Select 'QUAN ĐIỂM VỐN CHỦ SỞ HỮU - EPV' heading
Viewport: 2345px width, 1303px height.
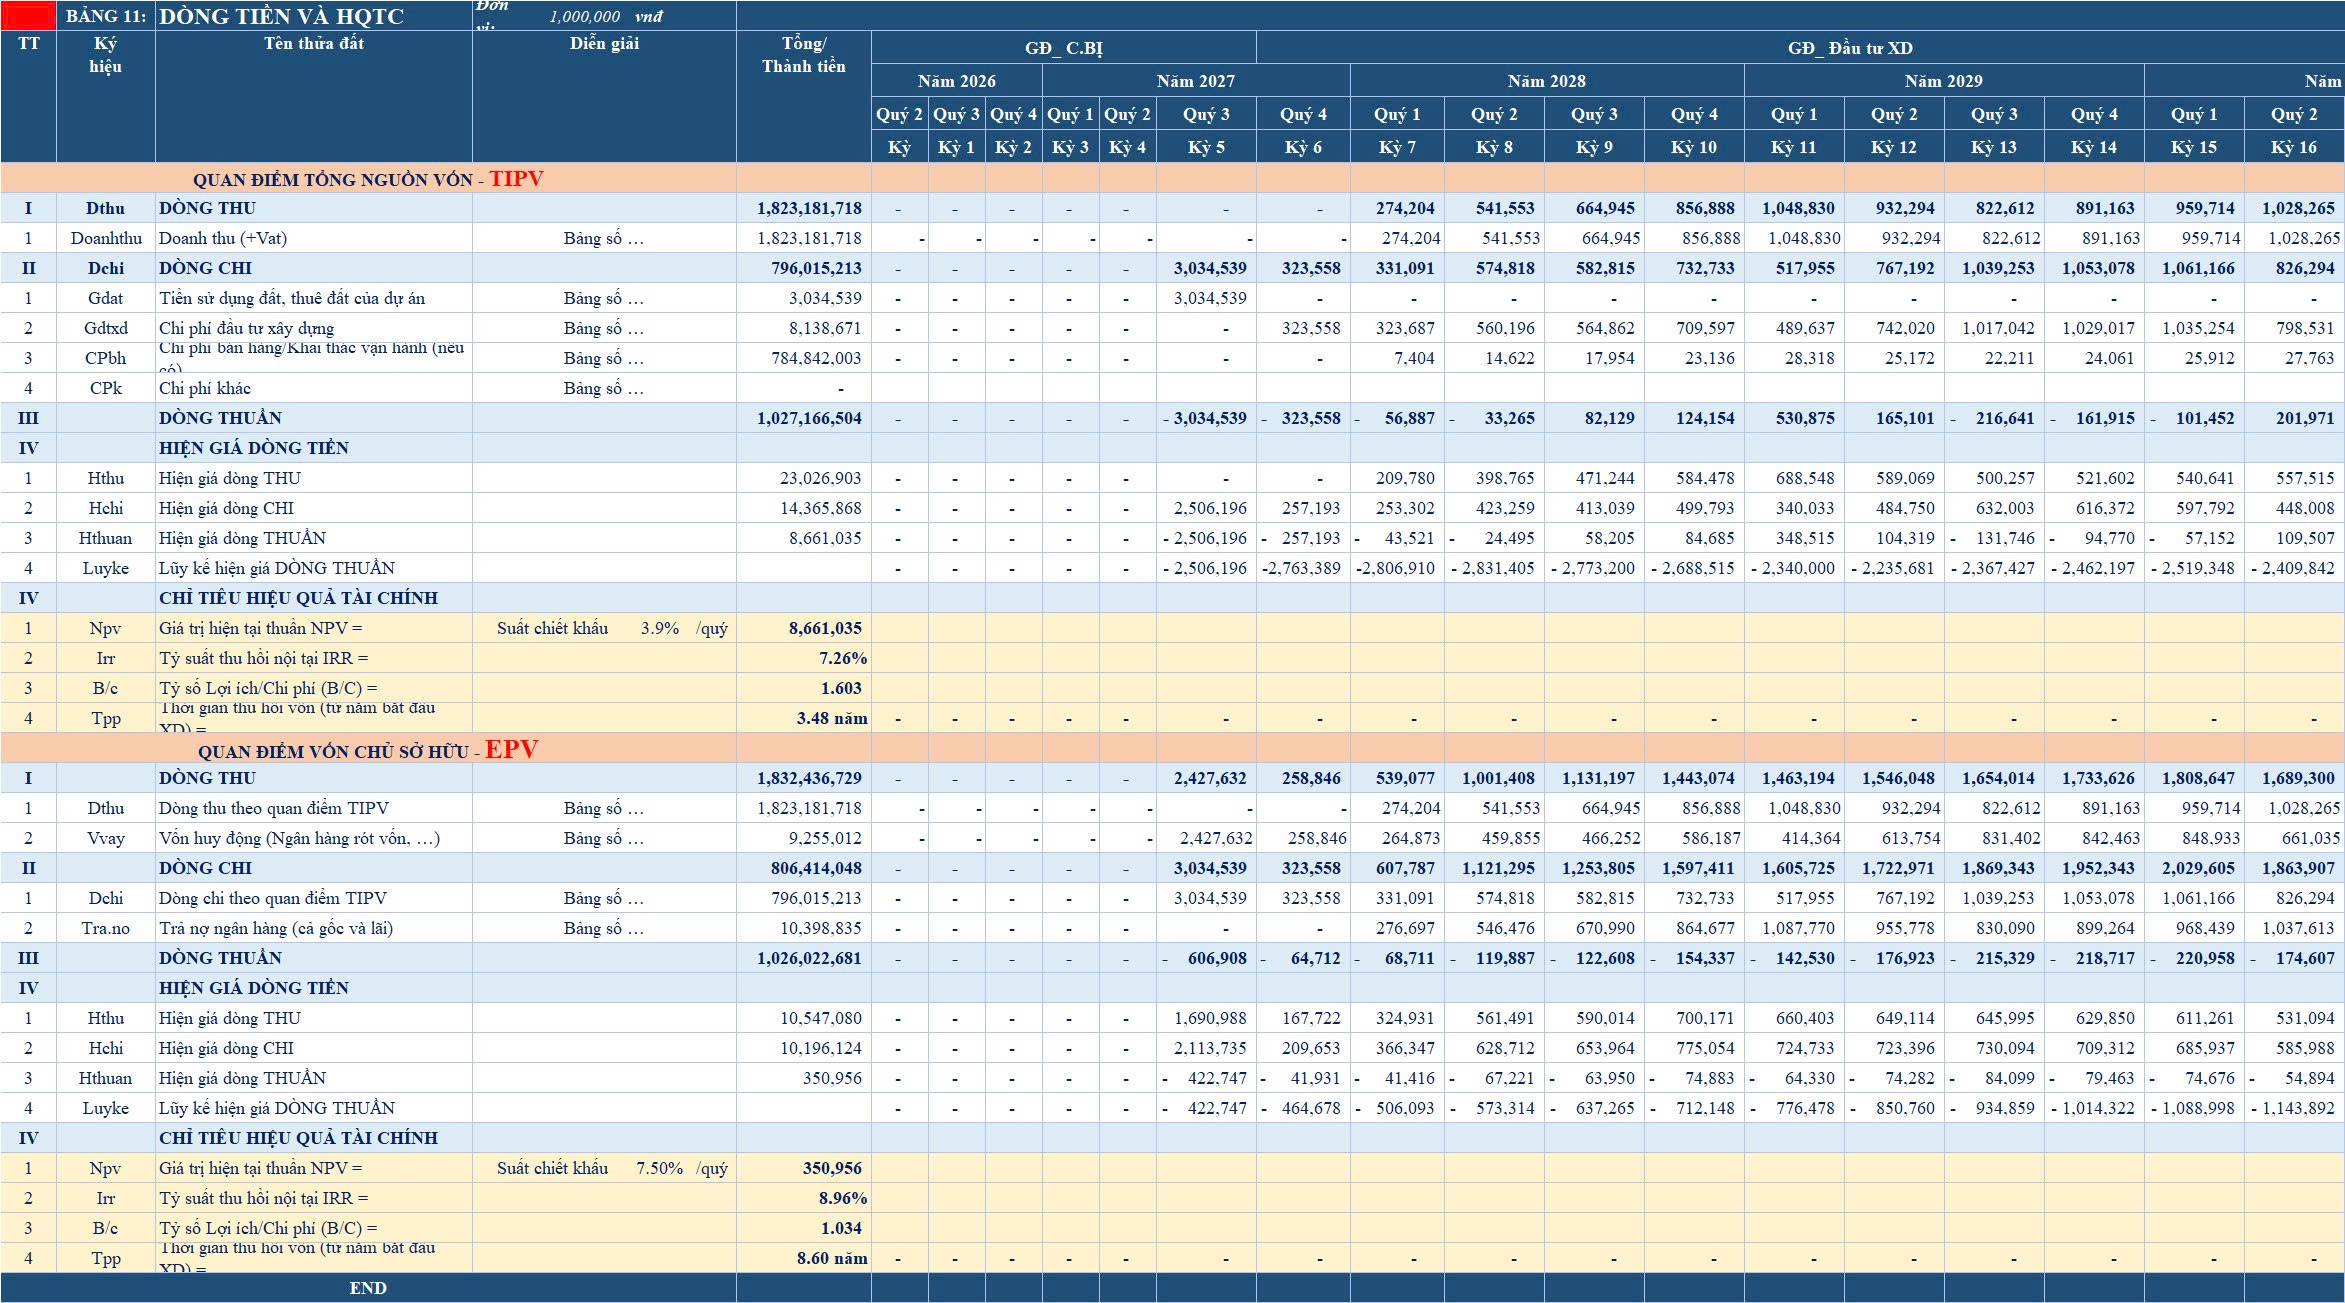[x=368, y=749]
